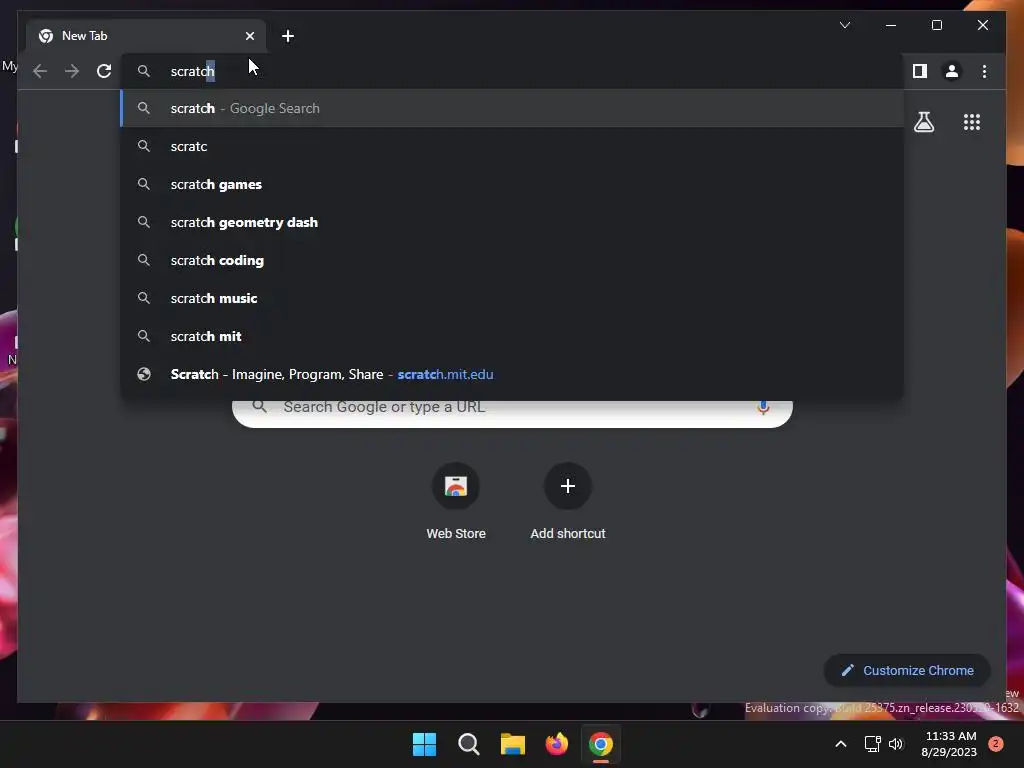Click the network tray icon
Image resolution: width=1024 pixels, height=768 pixels.
[872, 744]
